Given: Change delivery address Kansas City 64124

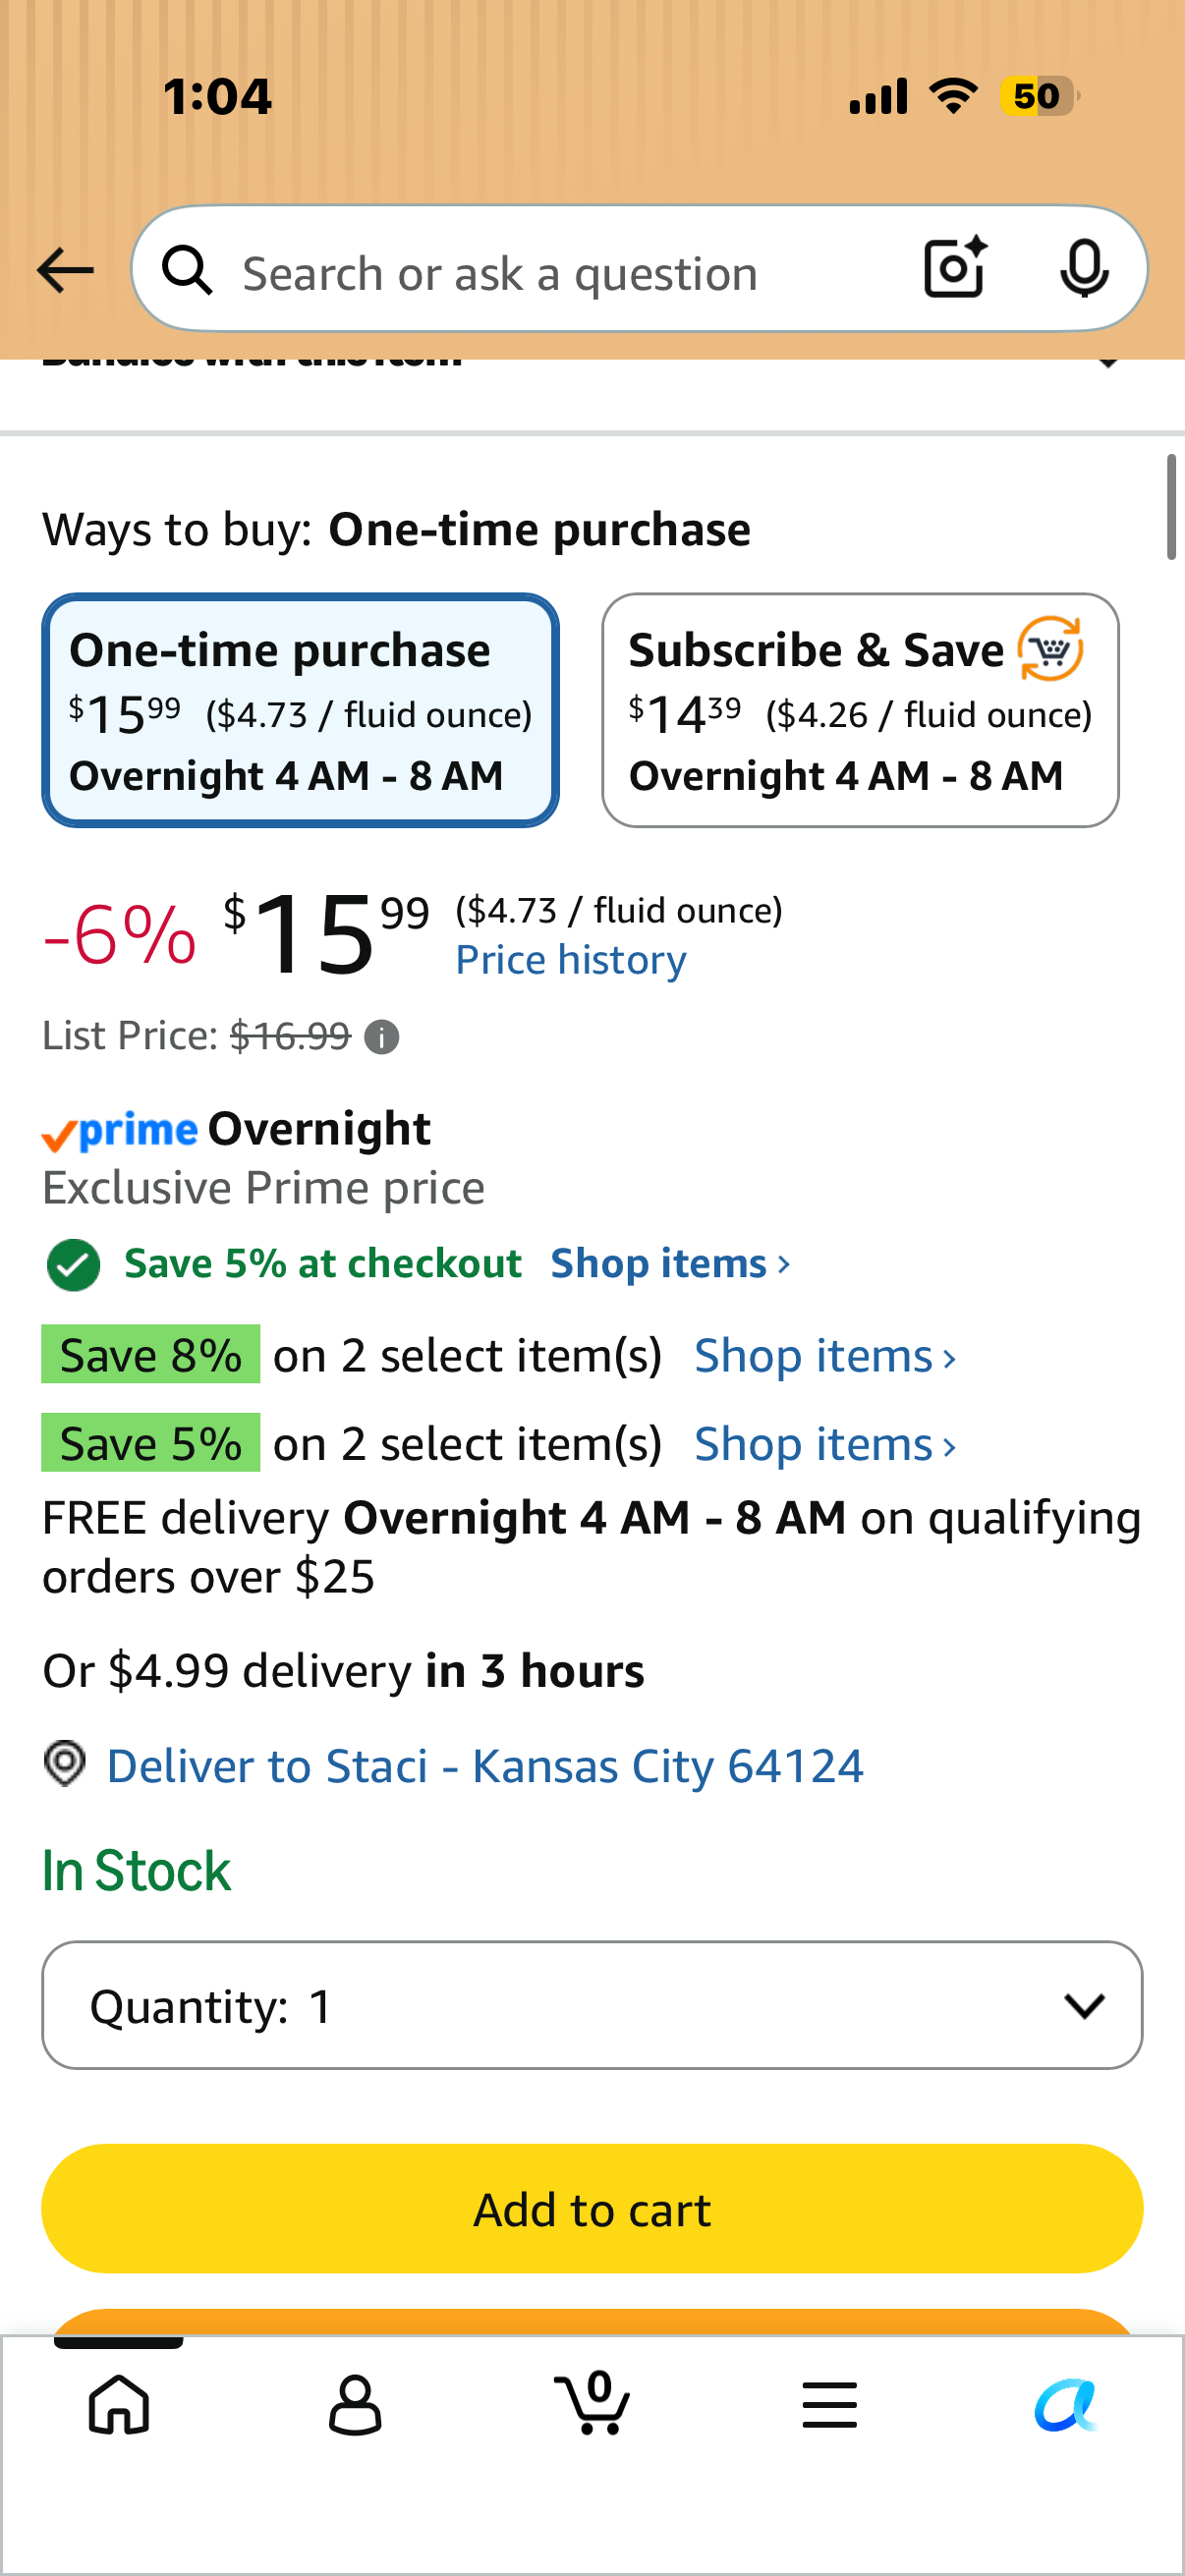Looking at the screenshot, I should click(x=485, y=1766).
